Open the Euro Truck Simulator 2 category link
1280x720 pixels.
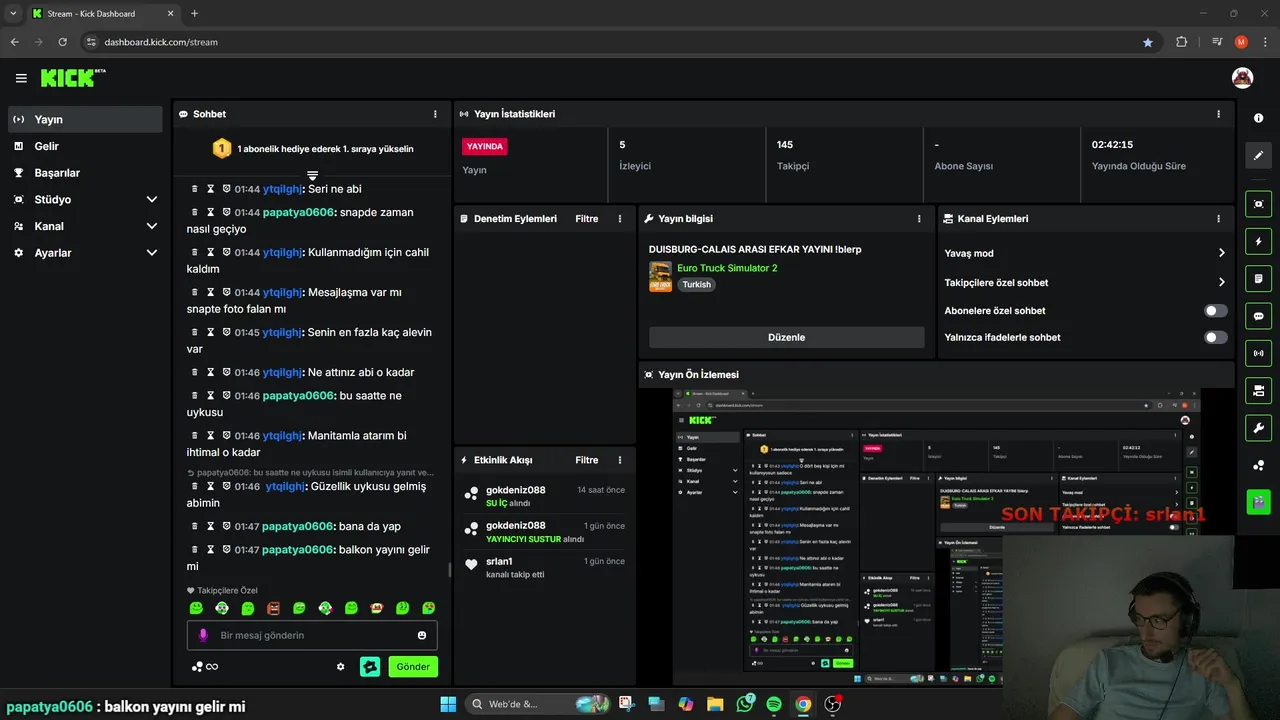[727, 268]
